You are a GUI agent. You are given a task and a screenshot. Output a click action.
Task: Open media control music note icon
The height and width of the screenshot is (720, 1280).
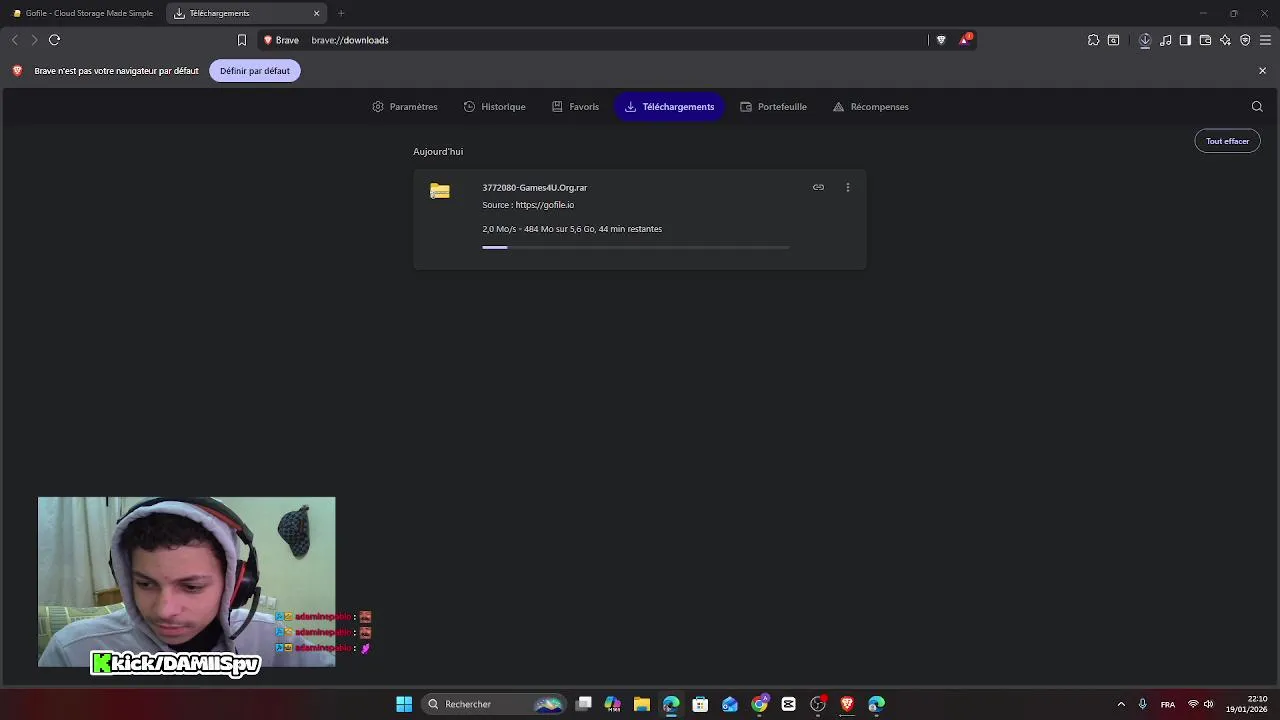(x=1165, y=40)
